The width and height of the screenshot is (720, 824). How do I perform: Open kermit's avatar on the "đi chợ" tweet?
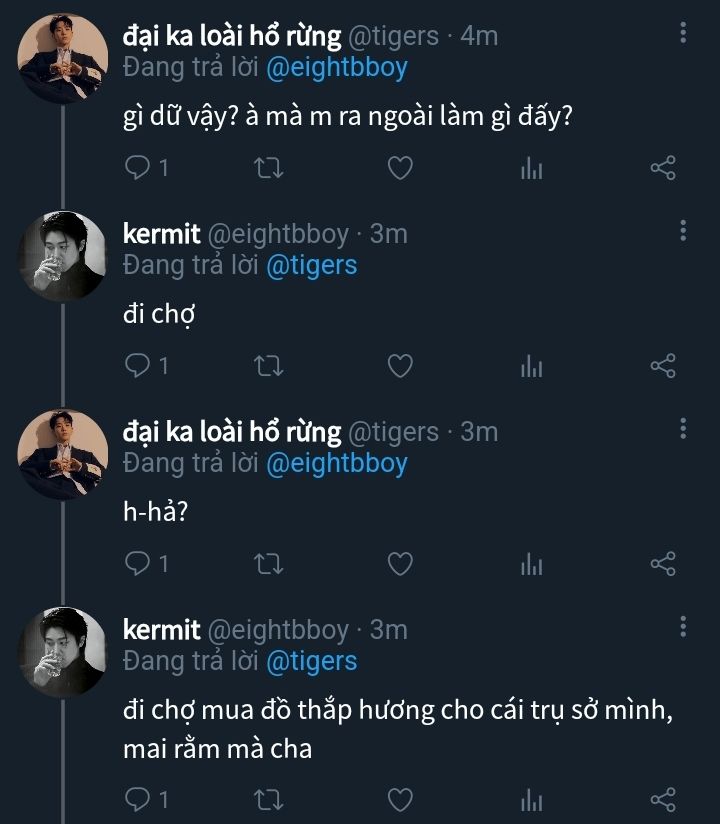pos(62,256)
